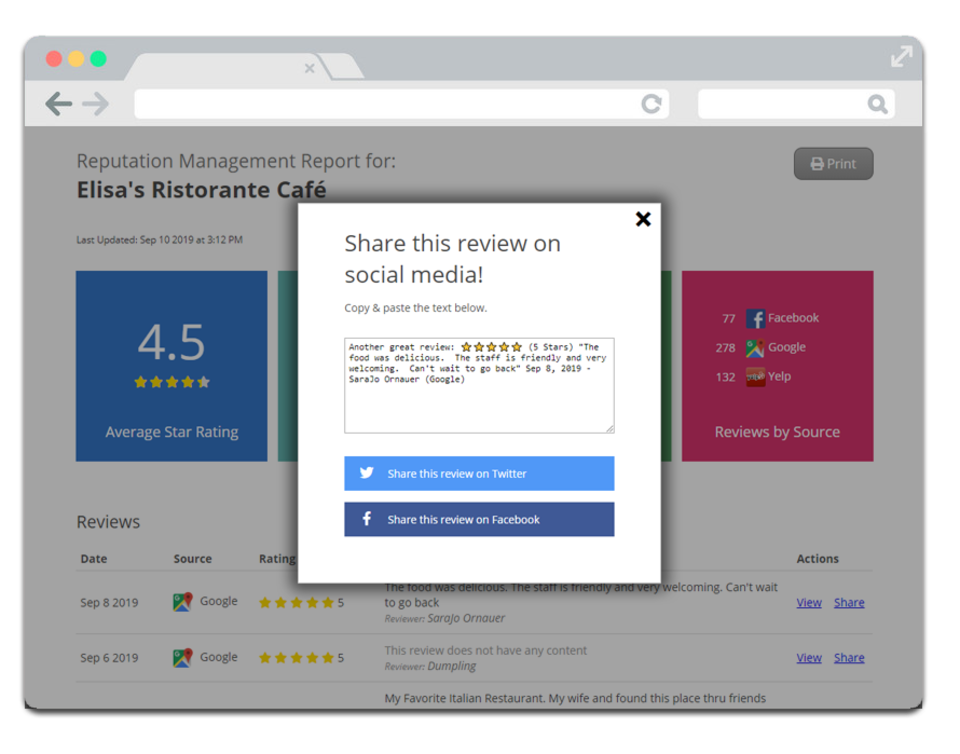The image size is (960, 754).
Task: Click the five-star rating in Sep 6 row
Action: [x=296, y=658]
